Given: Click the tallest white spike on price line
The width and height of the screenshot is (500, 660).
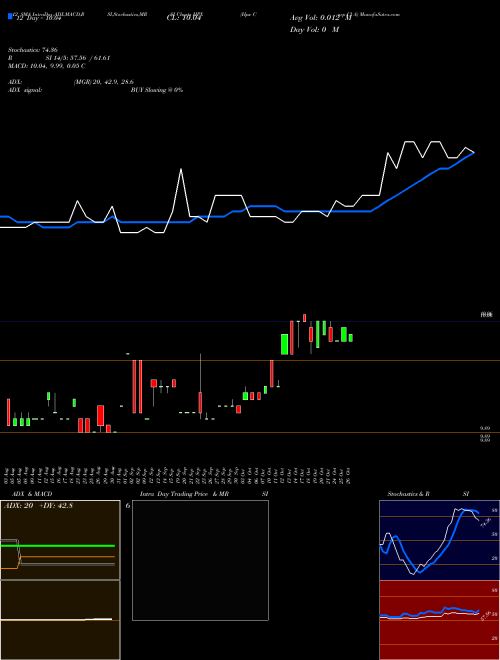Looking at the screenshot, I should coord(181,169).
